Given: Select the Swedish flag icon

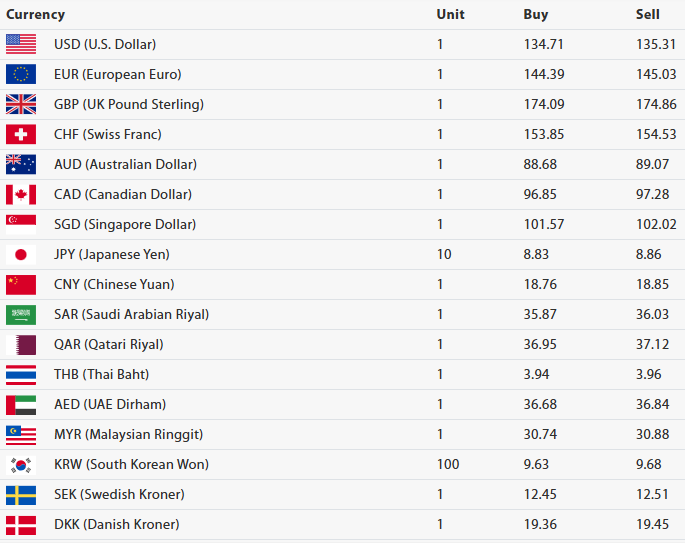Looking at the screenshot, I should point(21,494).
